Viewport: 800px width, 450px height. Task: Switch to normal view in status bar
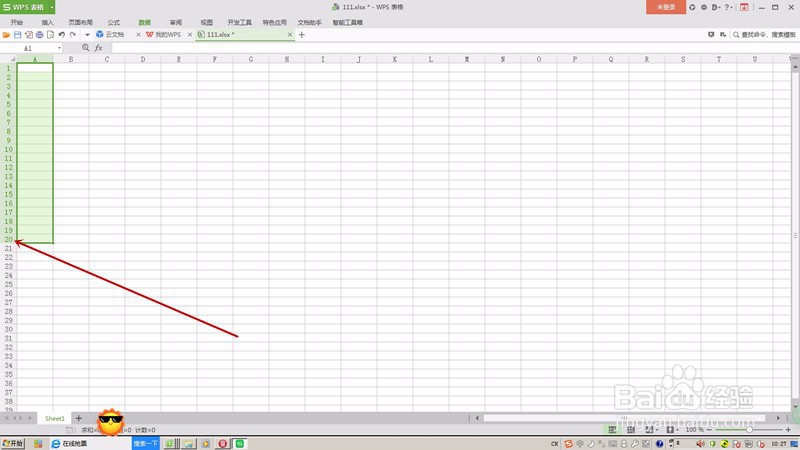pos(612,430)
